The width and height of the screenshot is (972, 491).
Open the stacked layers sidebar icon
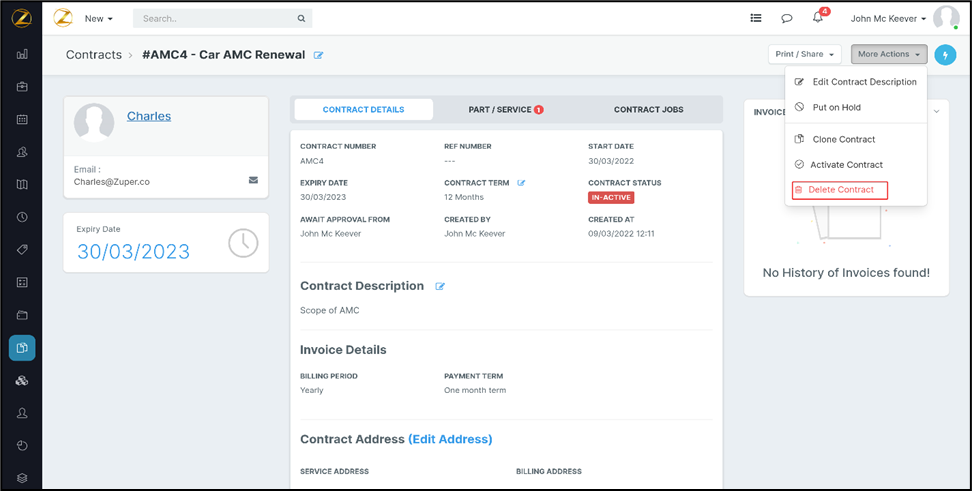coord(22,478)
